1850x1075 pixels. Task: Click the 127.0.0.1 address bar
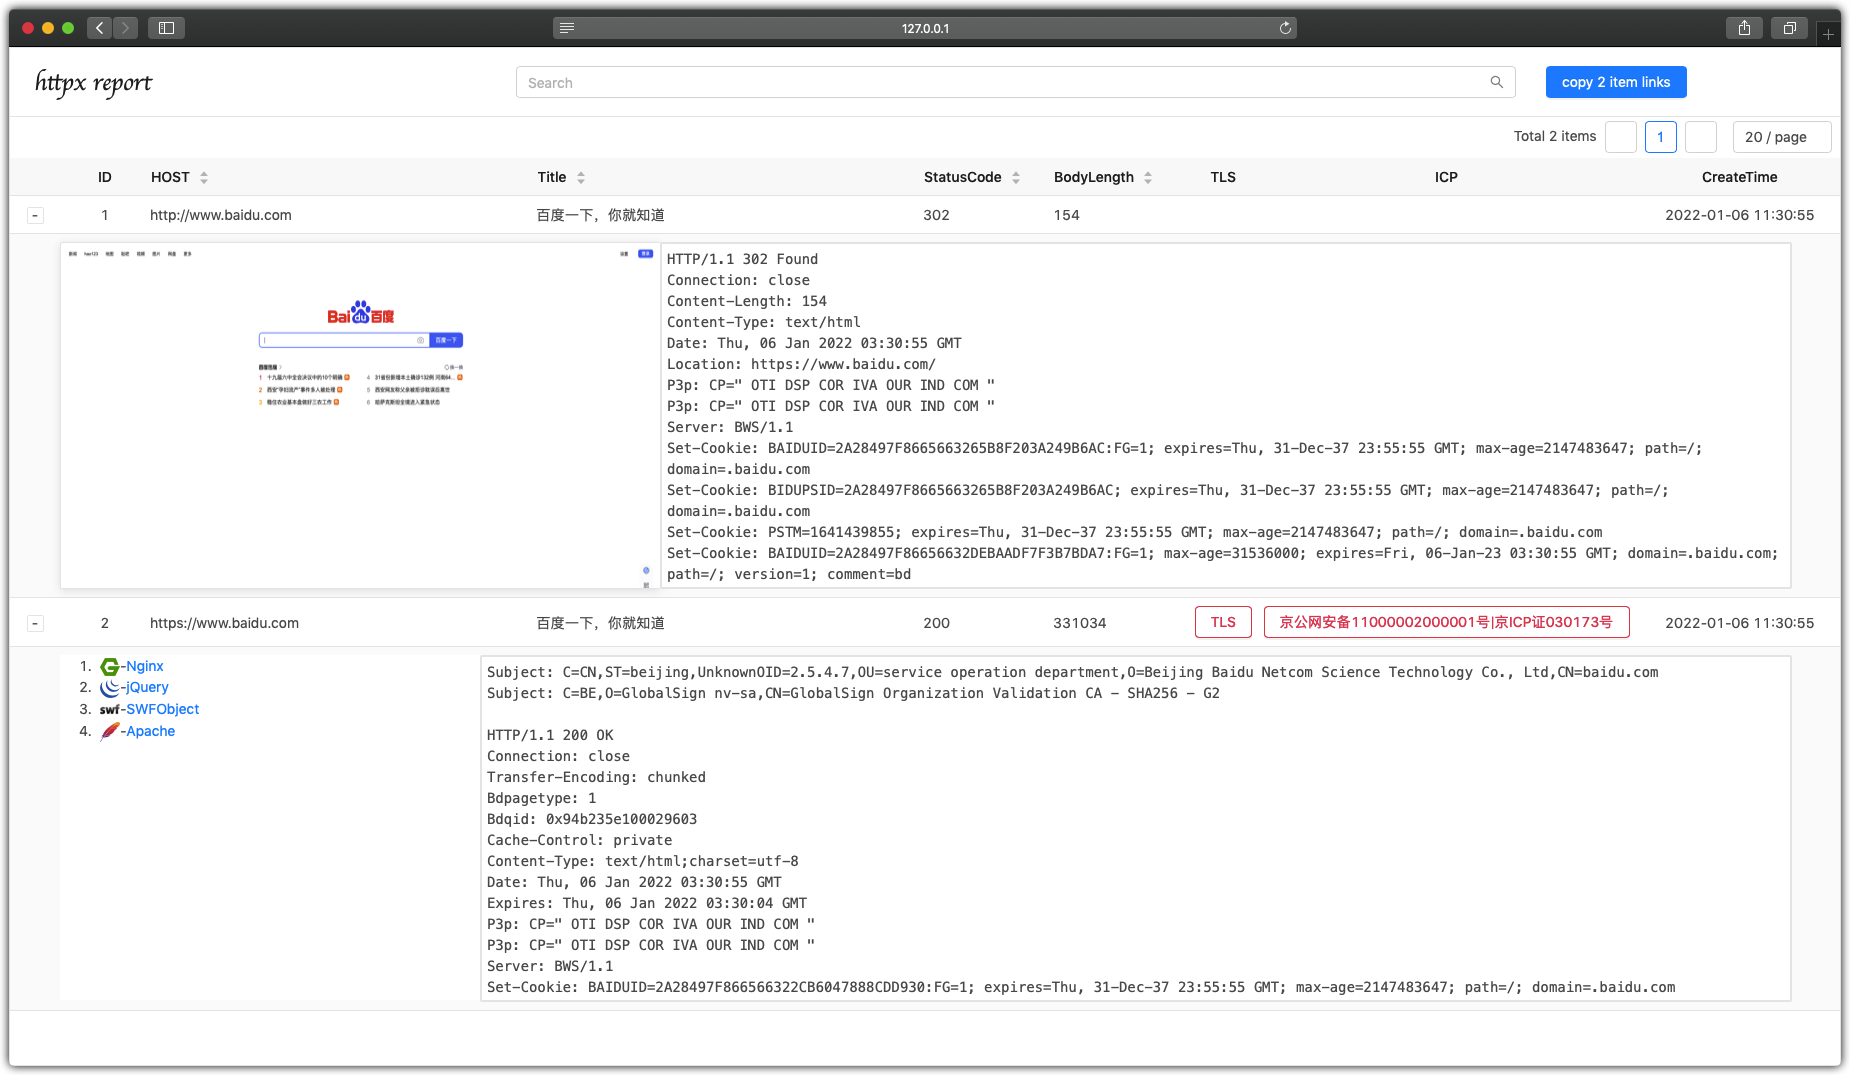click(925, 28)
